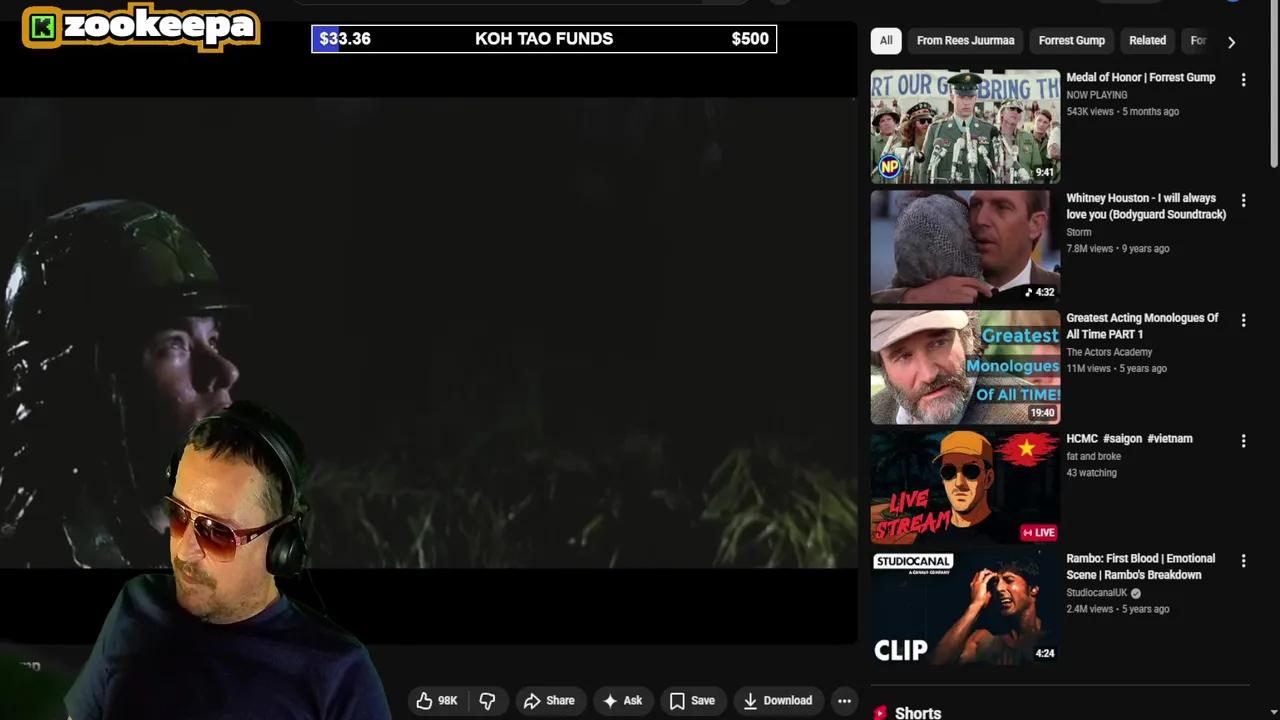The image size is (1280, 720).
Task: Open Greatest Monologues Of All Time thumbnail
Action: [965, 367]
